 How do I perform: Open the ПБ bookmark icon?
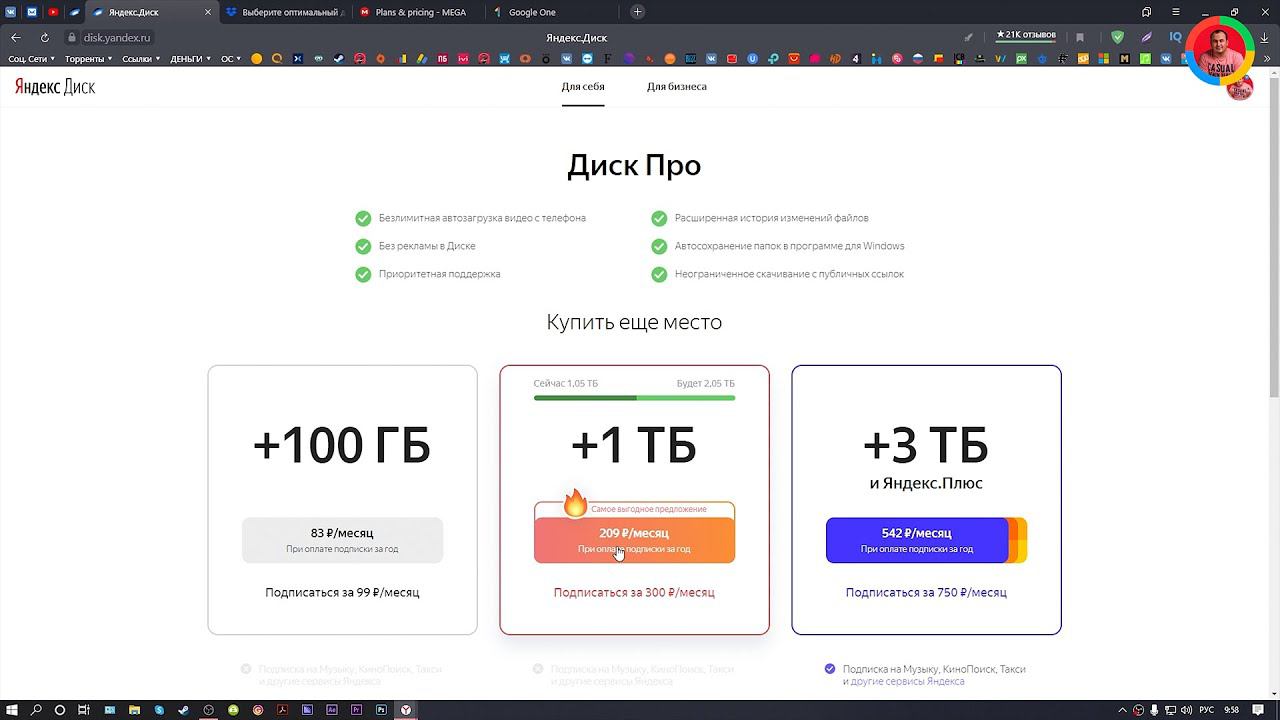point(442,59)
